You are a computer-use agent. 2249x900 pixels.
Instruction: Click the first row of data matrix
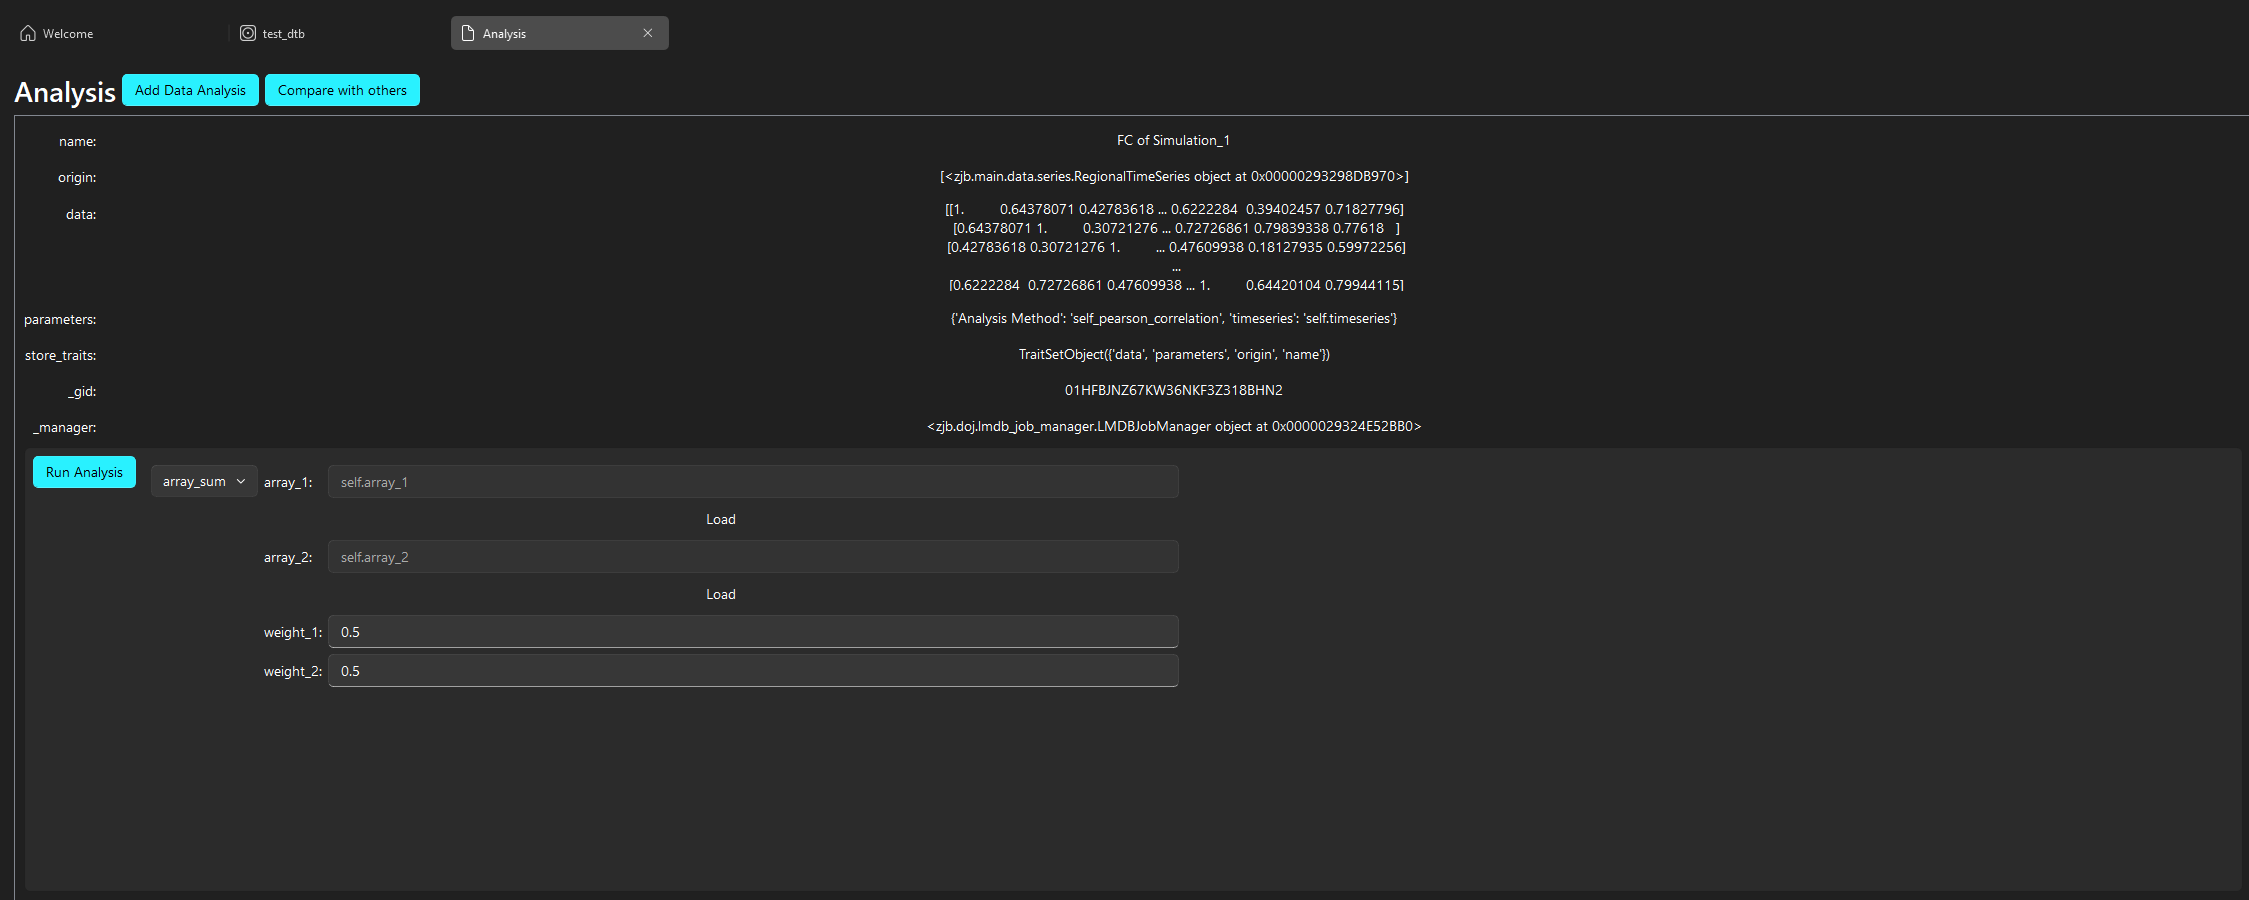click(1174, 209)
